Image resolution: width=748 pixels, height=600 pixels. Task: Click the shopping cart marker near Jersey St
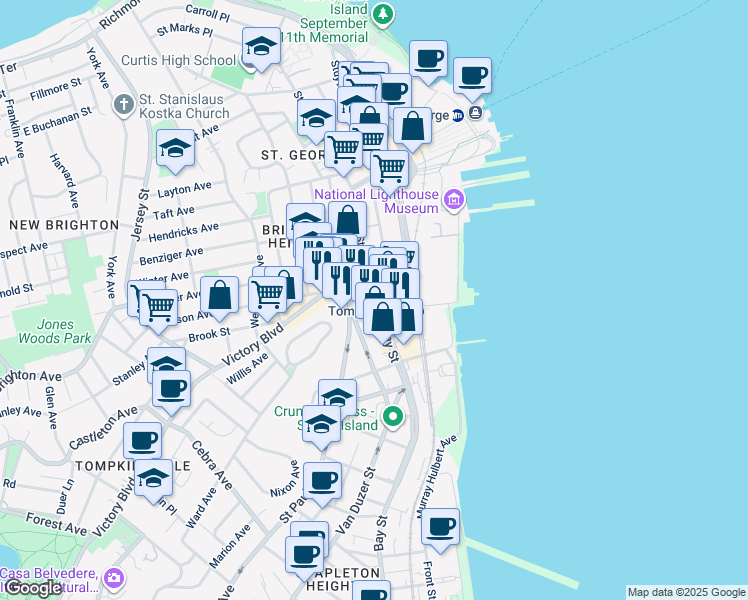158,306
